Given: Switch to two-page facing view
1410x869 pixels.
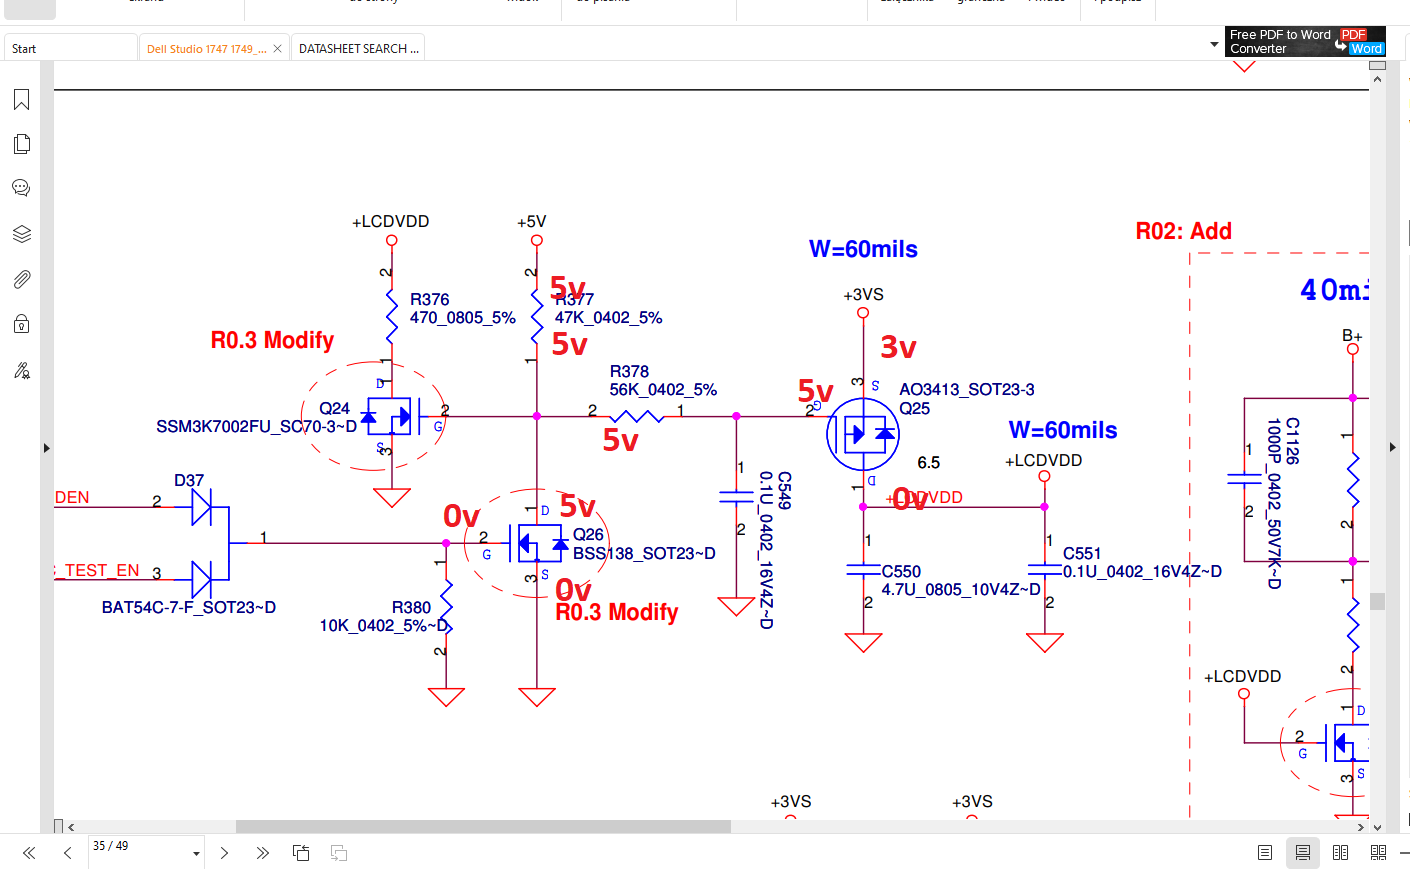Looking at the screenshot, I should (1340, 853).
